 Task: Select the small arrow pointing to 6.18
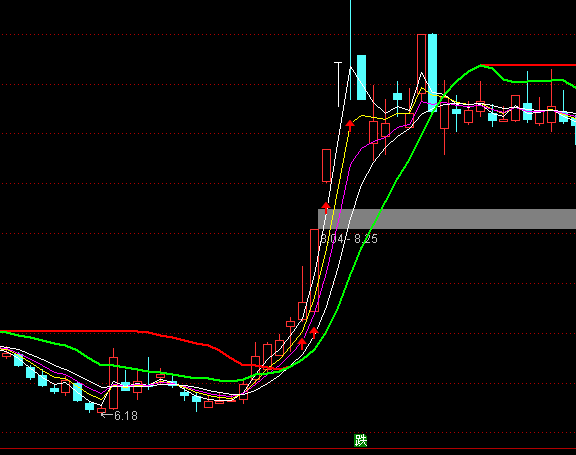107,415
